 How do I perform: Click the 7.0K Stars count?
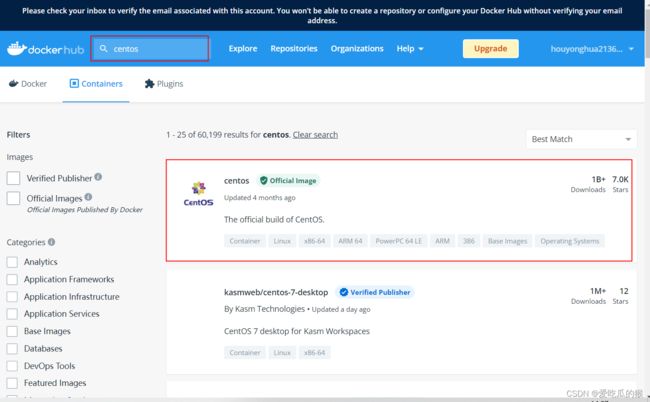[620, 184]
